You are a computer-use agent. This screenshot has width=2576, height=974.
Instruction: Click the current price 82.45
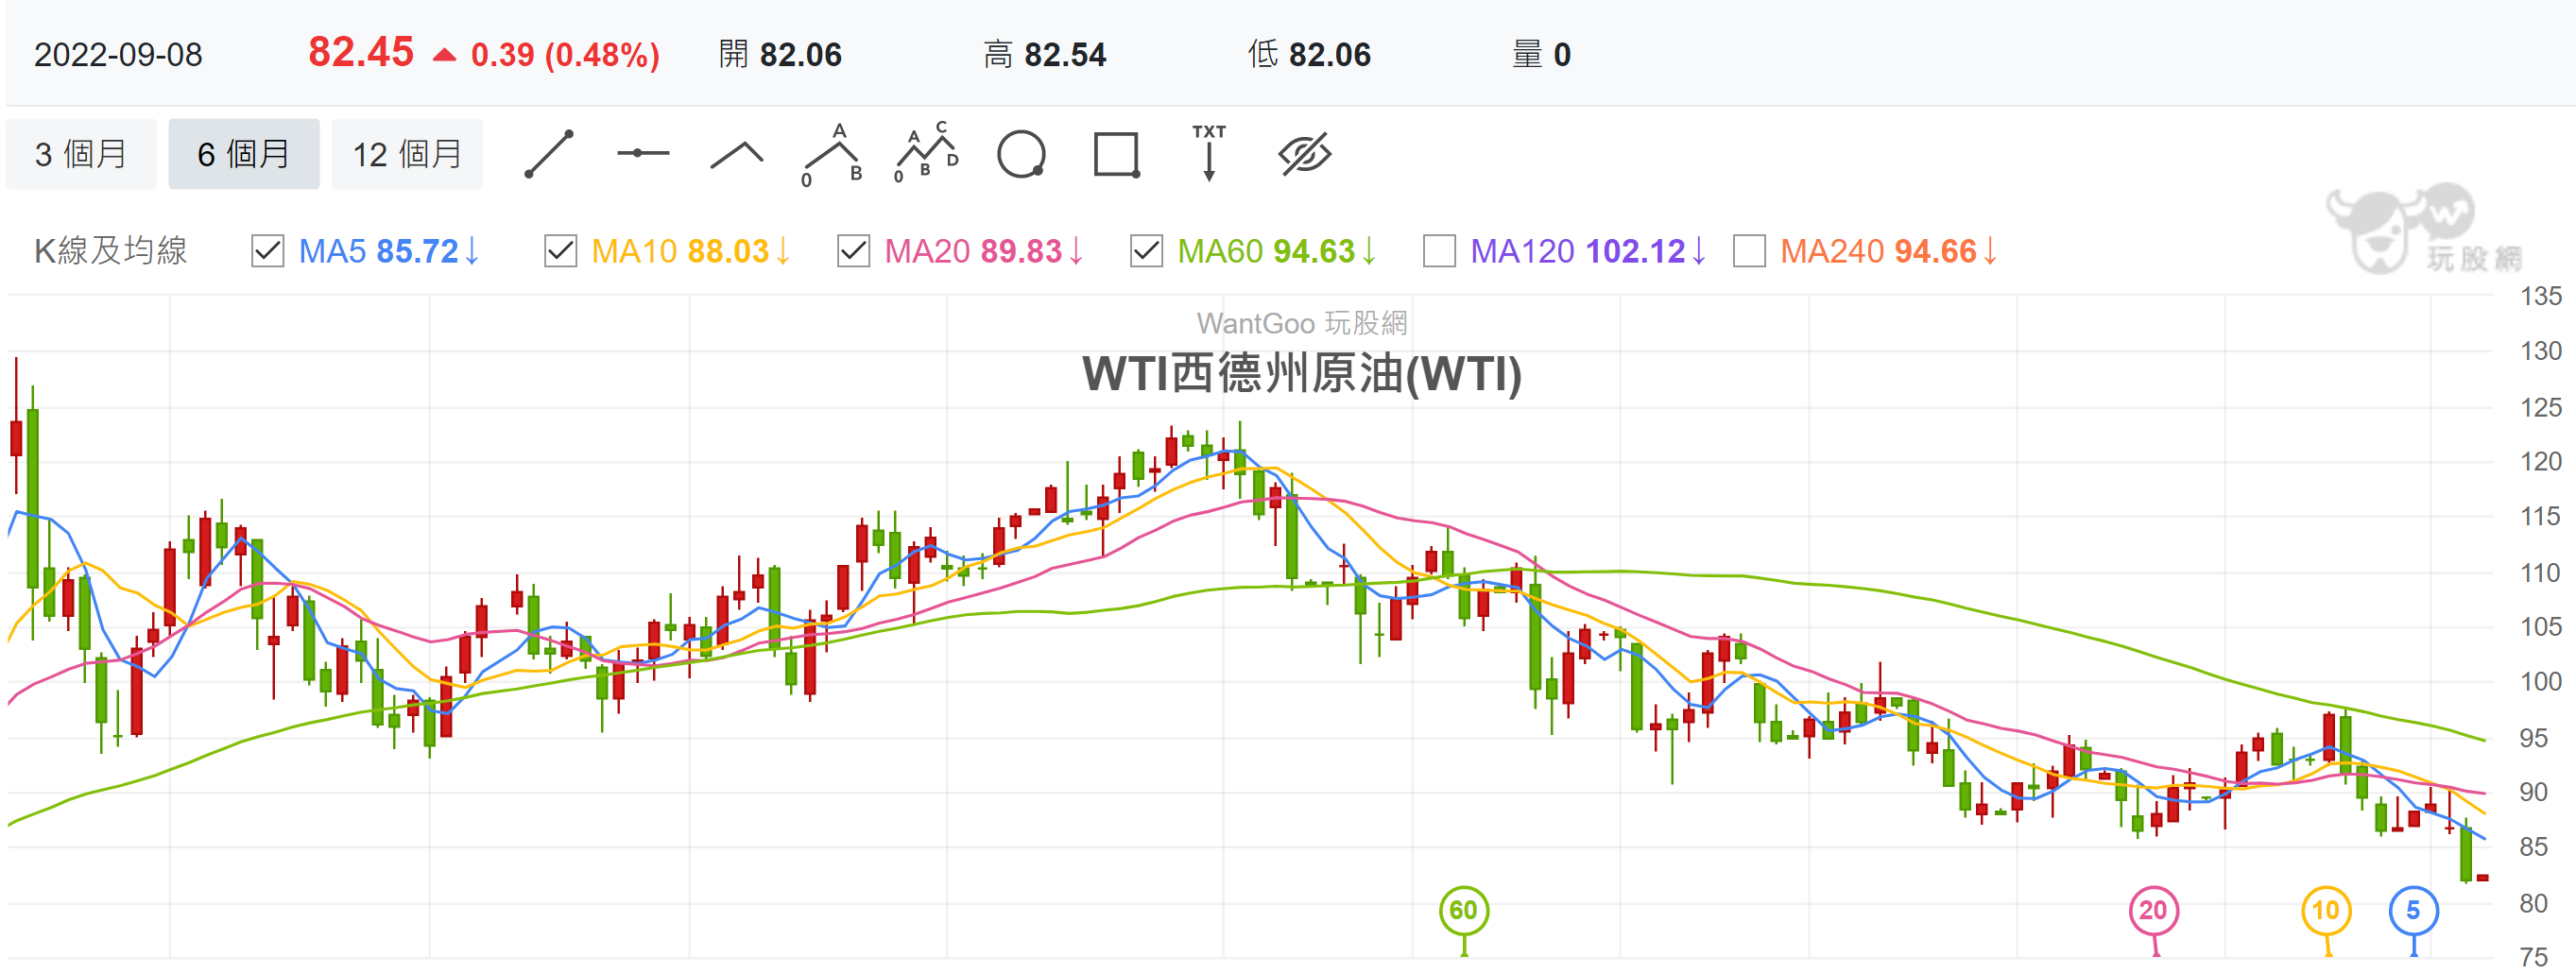(361, 52)
